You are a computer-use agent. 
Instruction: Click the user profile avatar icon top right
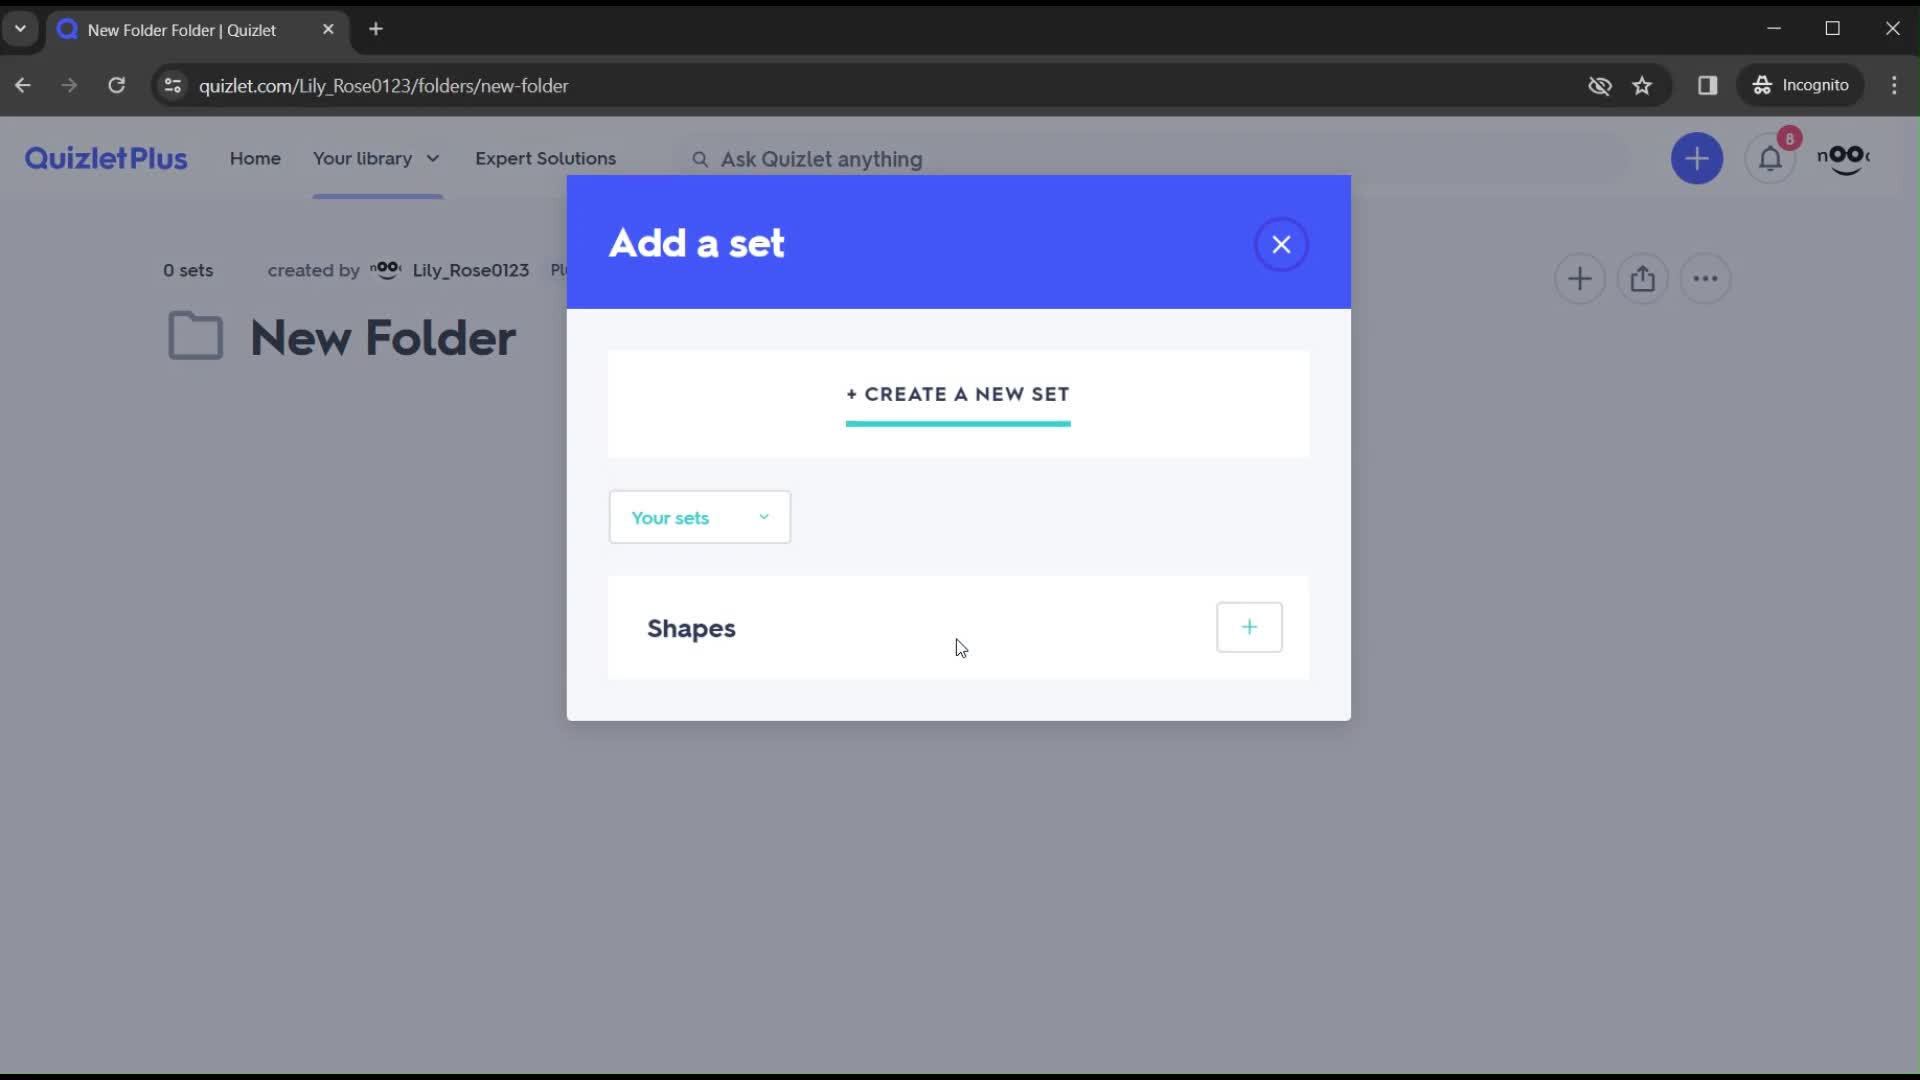[1845, 158]
